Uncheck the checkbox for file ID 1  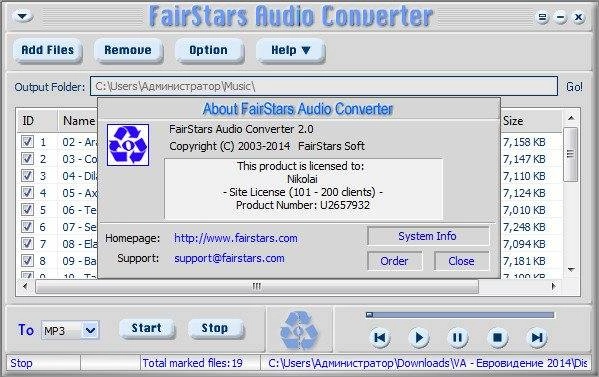coord(27,142)
